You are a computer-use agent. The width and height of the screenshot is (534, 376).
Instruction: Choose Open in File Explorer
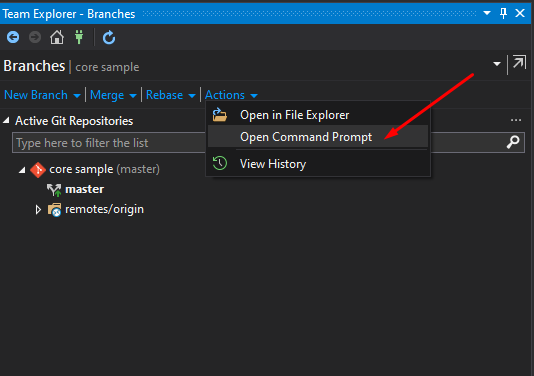[318, 115]
